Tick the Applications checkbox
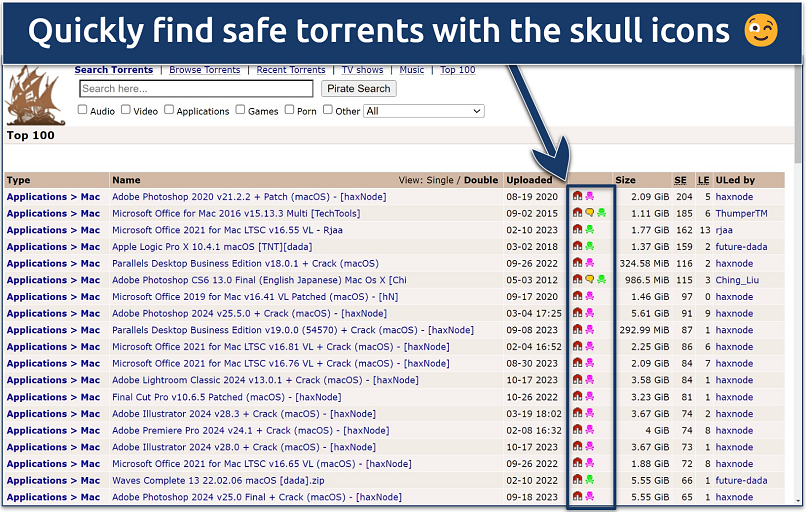806x512 pixels. tap(169, 109)
